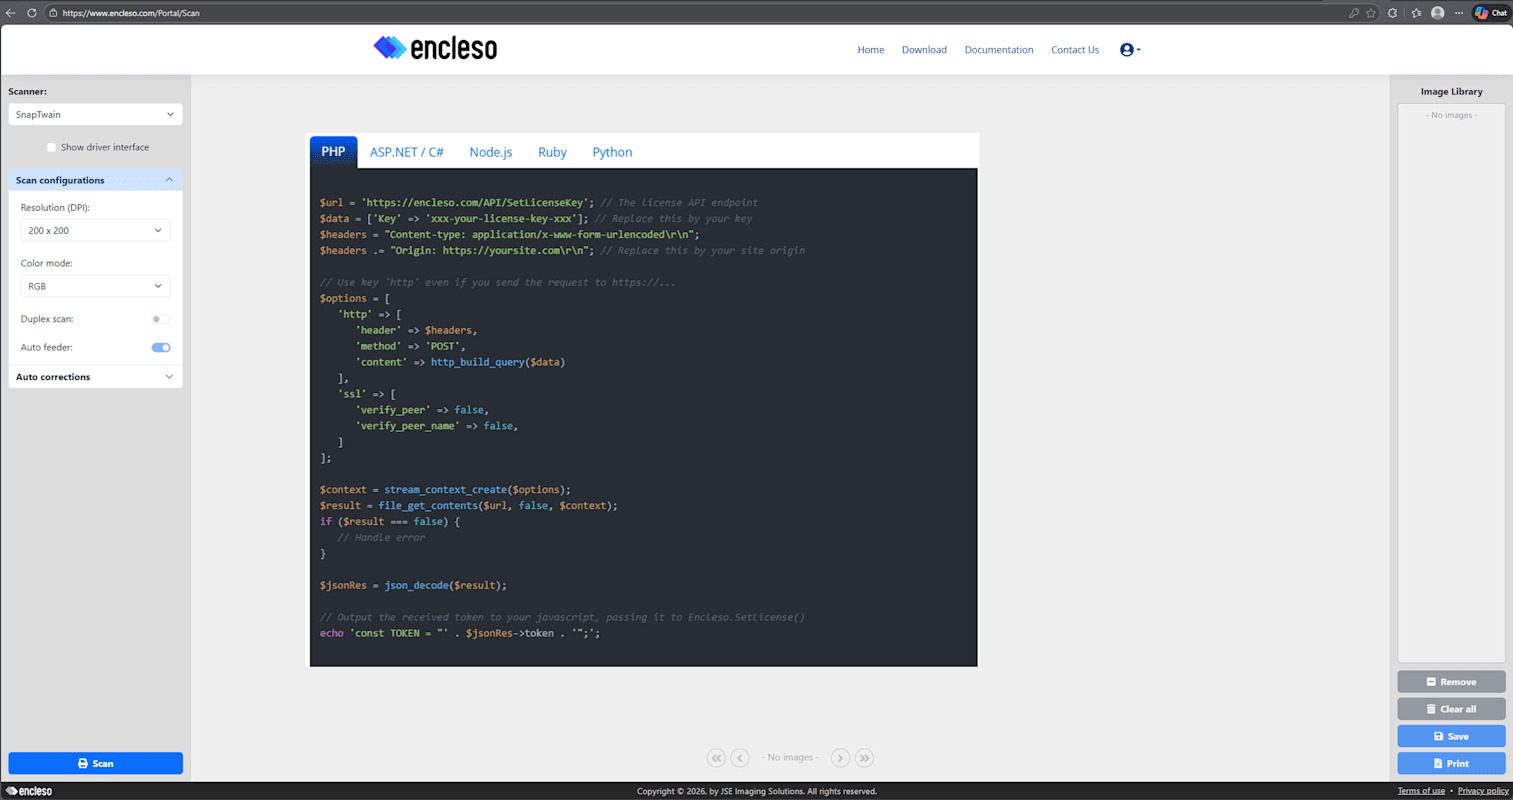Screen dimensions: 1513x800
Task: Switch to the Python code tab
Action: click(612, 152)
